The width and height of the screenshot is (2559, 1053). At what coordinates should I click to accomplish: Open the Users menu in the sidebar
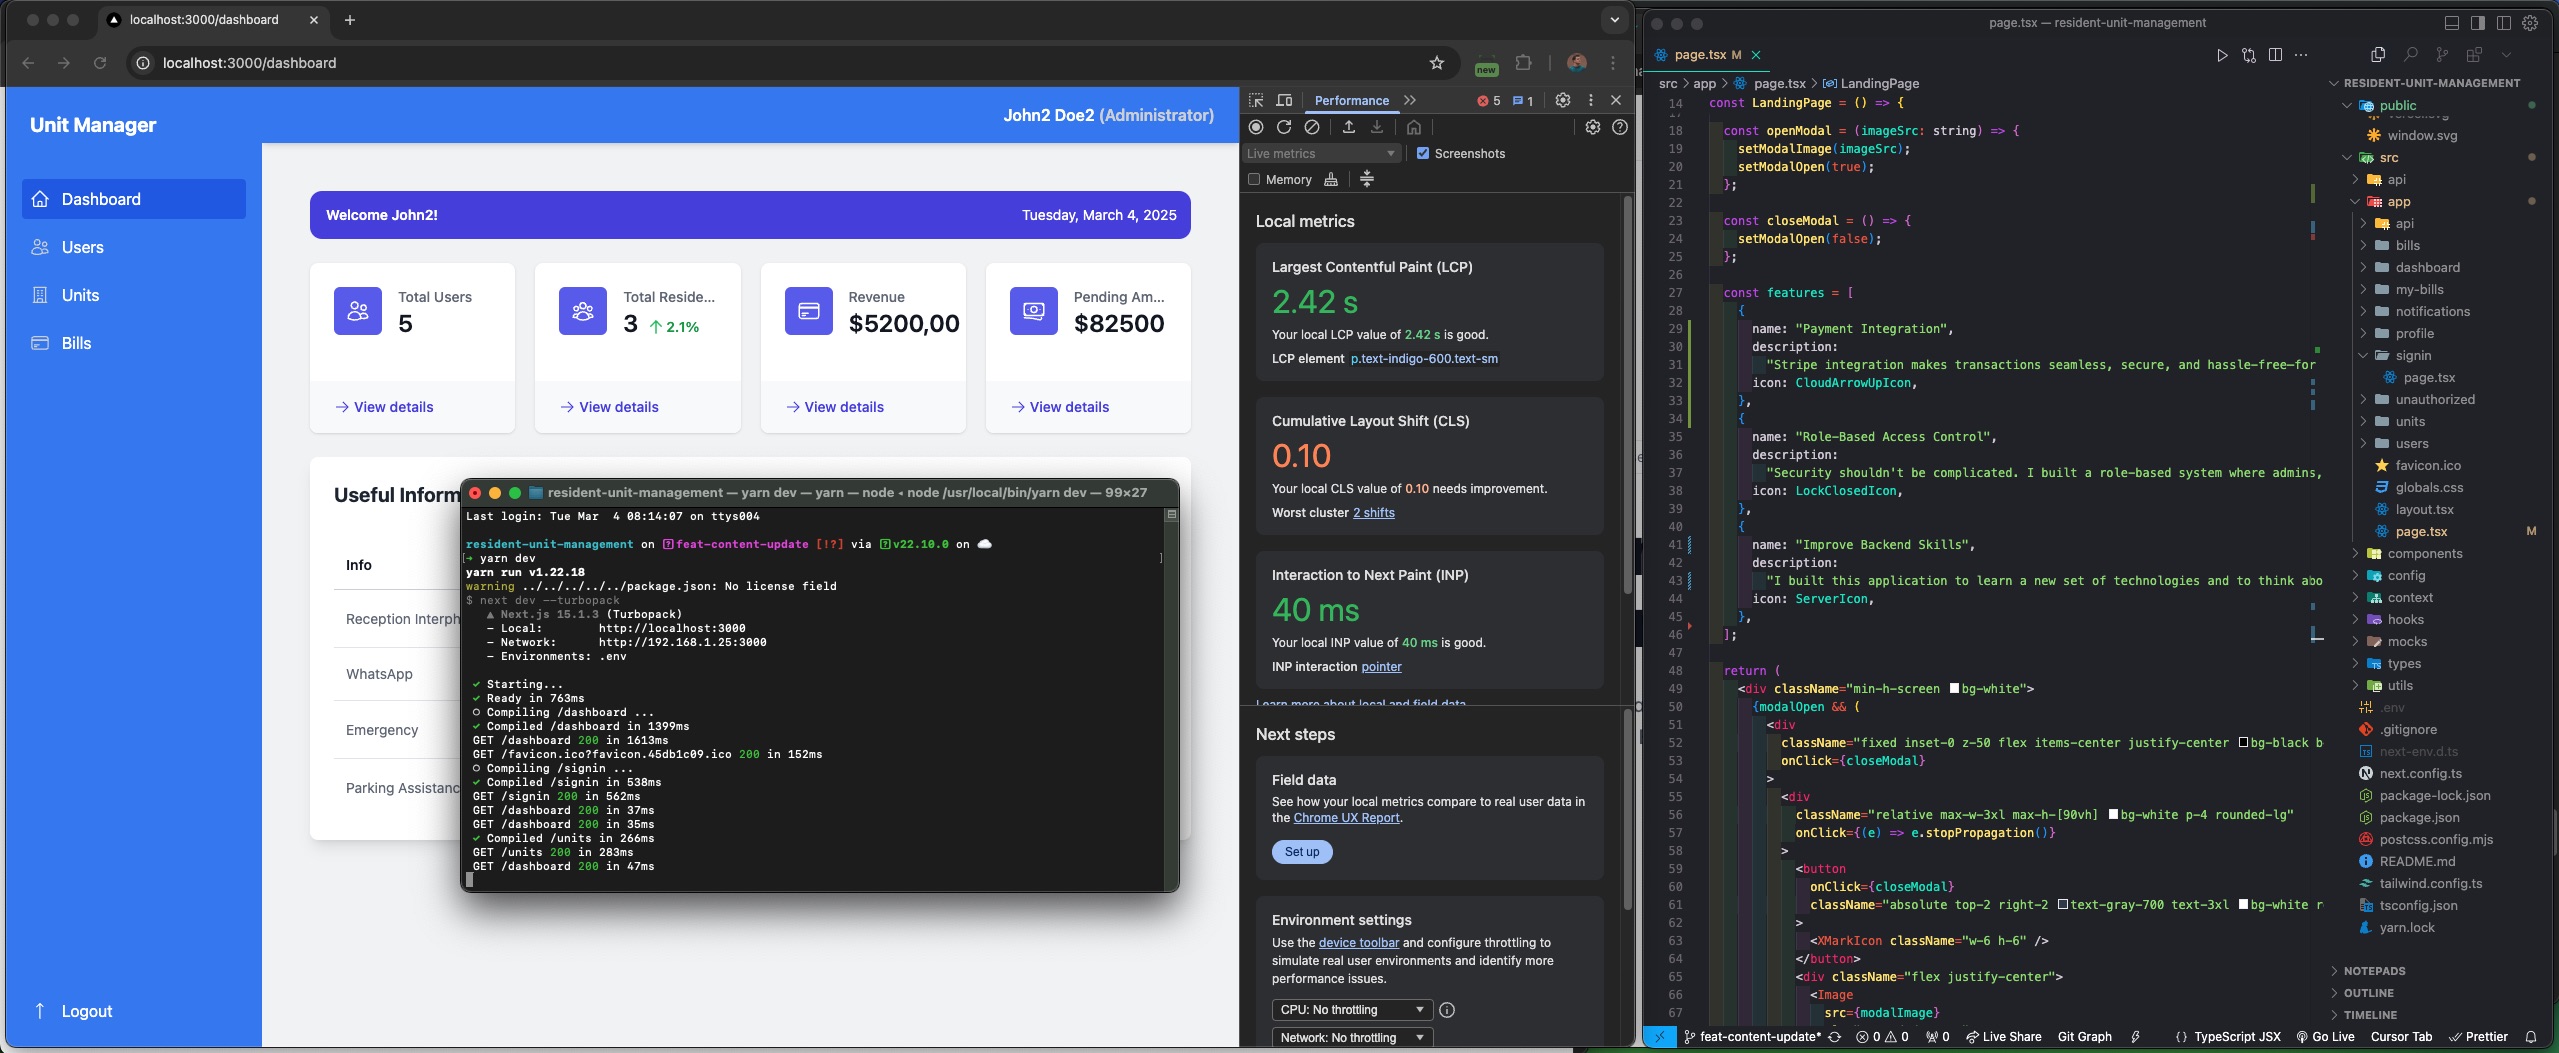(82, 247)
